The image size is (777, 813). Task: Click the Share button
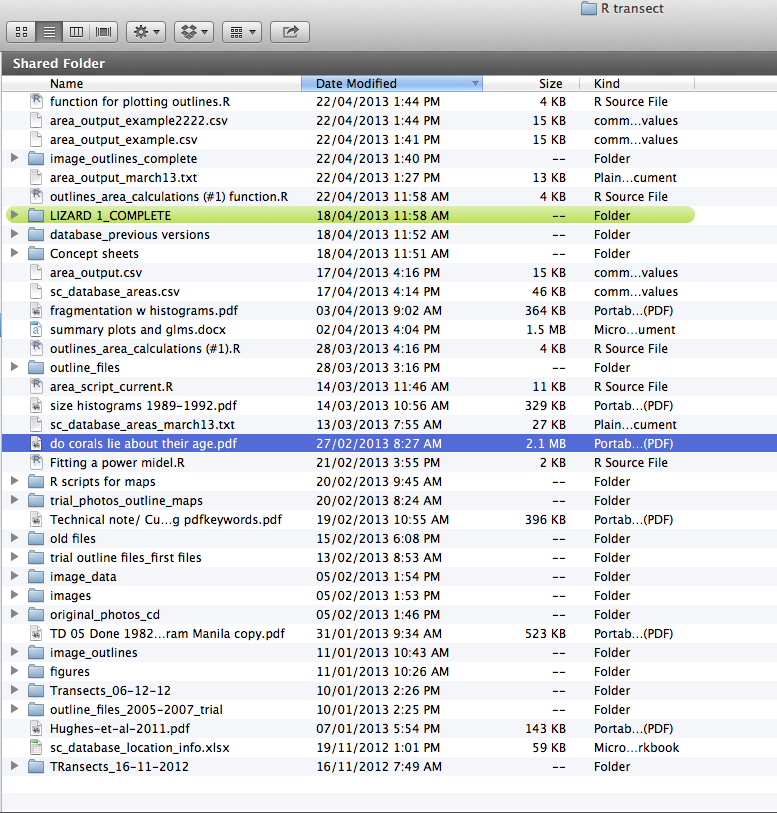click(290, 32)
